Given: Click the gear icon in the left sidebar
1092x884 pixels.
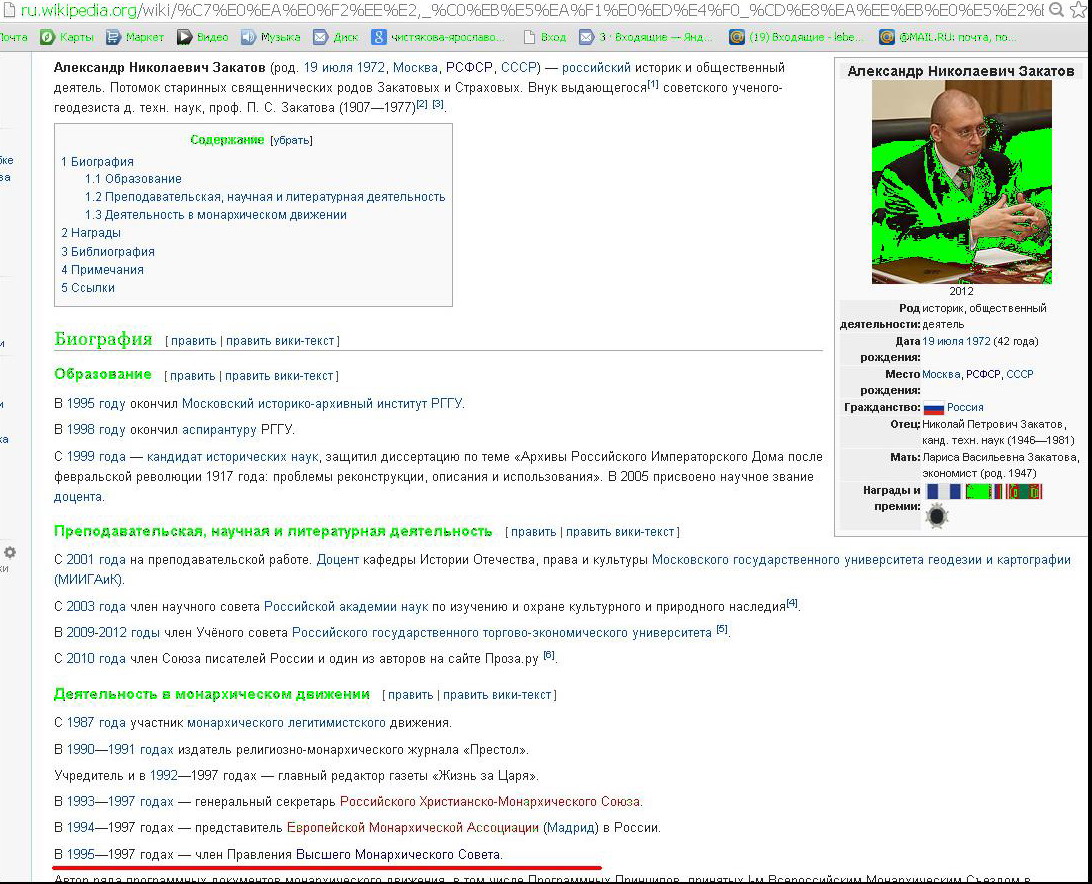Looking at the screenshot, I should coord(10,552).
